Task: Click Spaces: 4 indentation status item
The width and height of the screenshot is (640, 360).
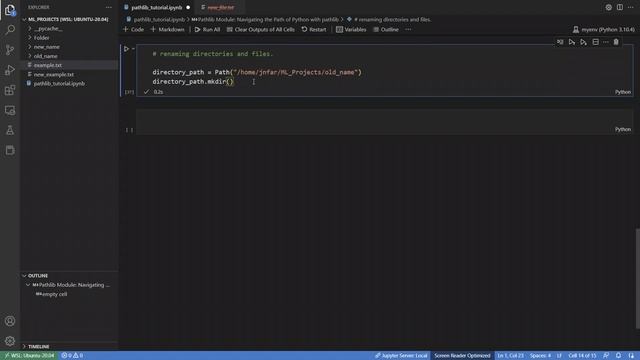Action: 540,356
